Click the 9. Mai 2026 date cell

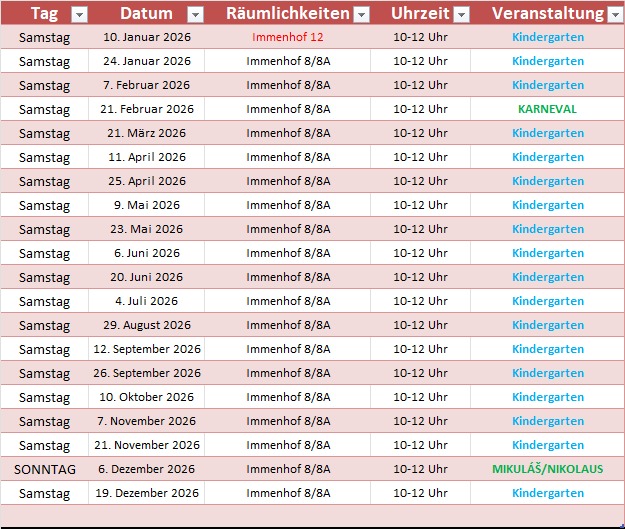(146, 205)
